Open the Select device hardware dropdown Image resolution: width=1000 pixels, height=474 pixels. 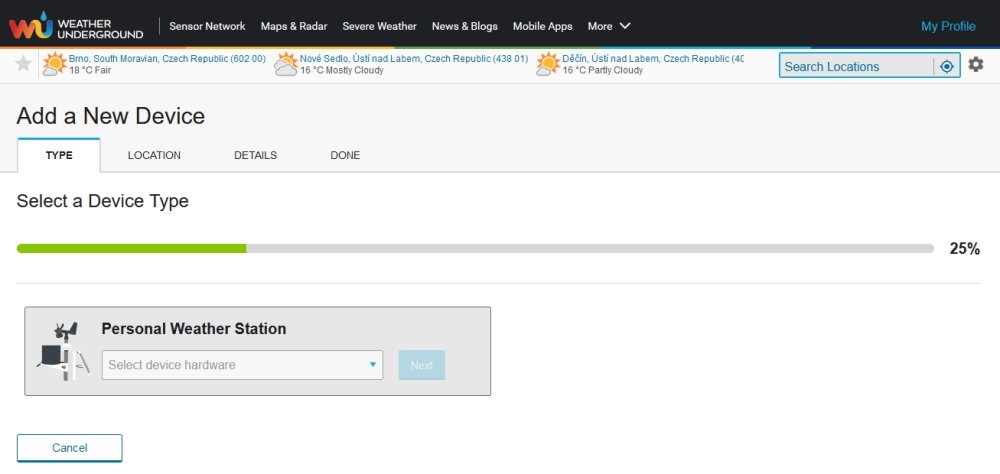coord(242,365)
